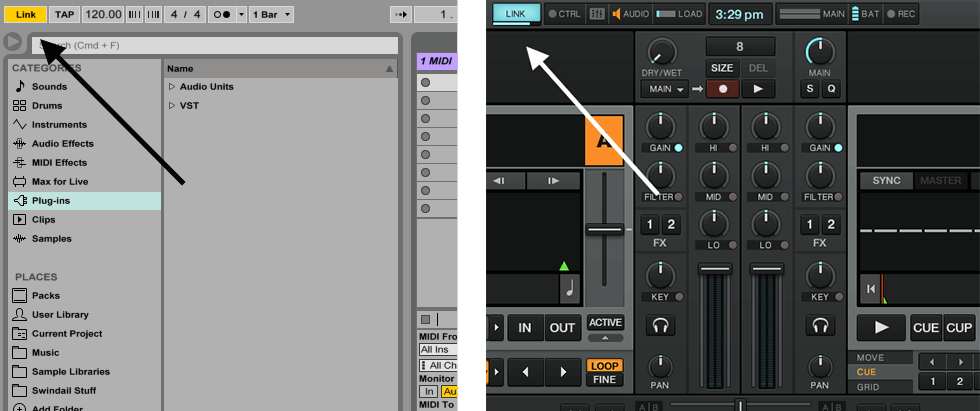Image resolution: width=980 pixels, height=411 pixels.
Task: Click the loop IN button
Action: tap(524, 327)
